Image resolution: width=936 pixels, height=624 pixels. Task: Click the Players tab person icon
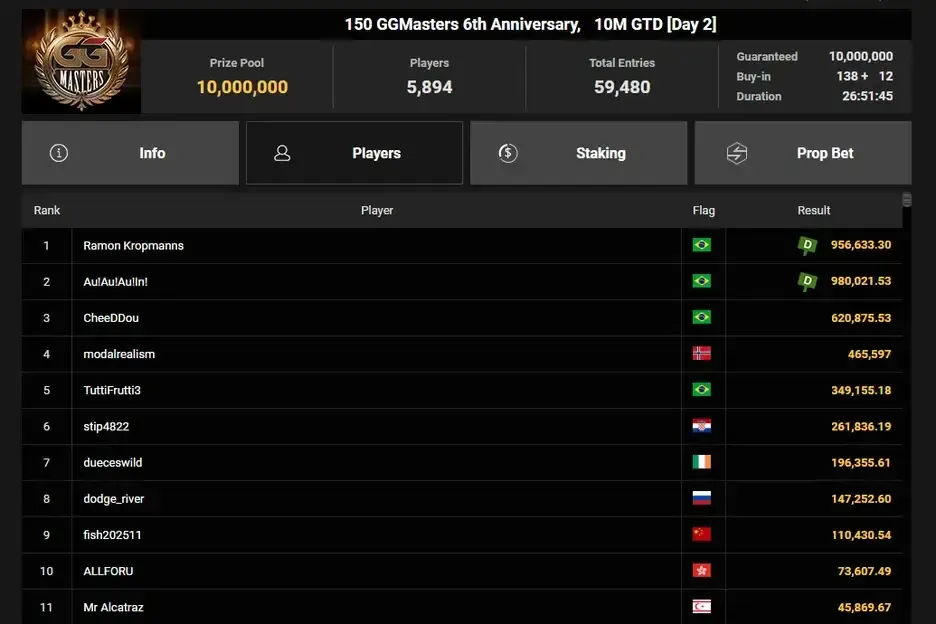[x=282, y=153]
